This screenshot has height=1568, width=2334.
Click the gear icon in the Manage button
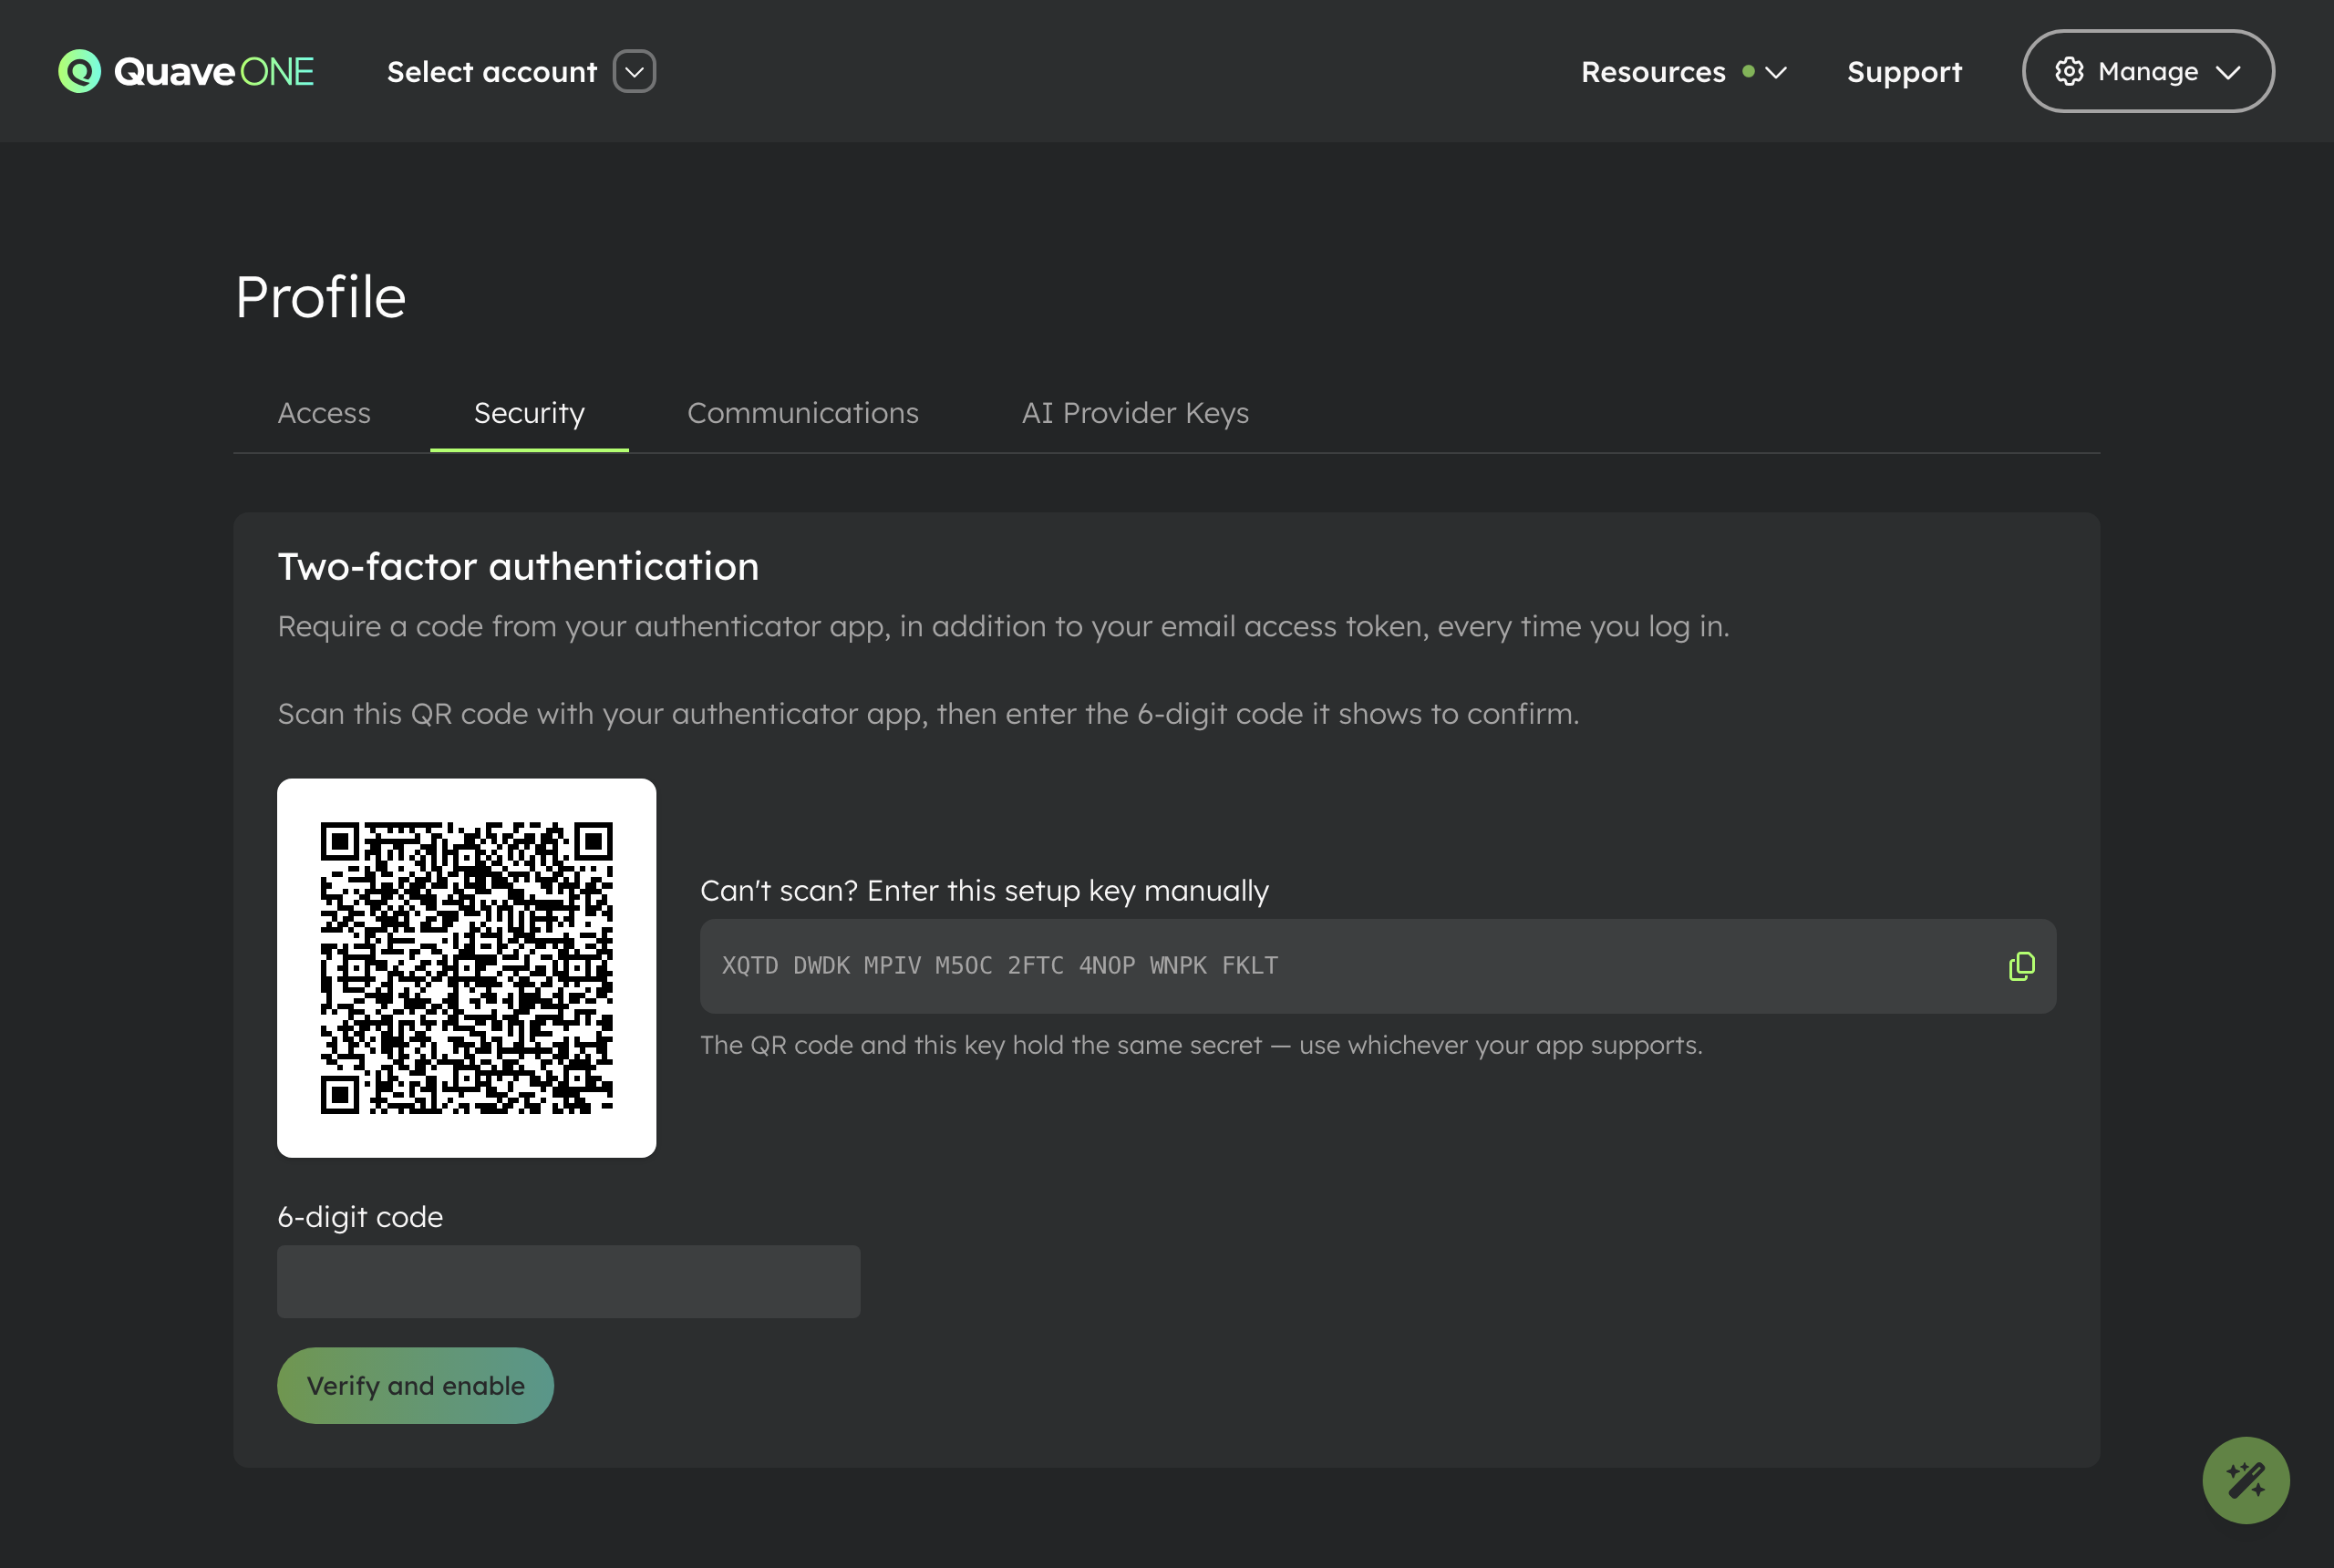2069,72
